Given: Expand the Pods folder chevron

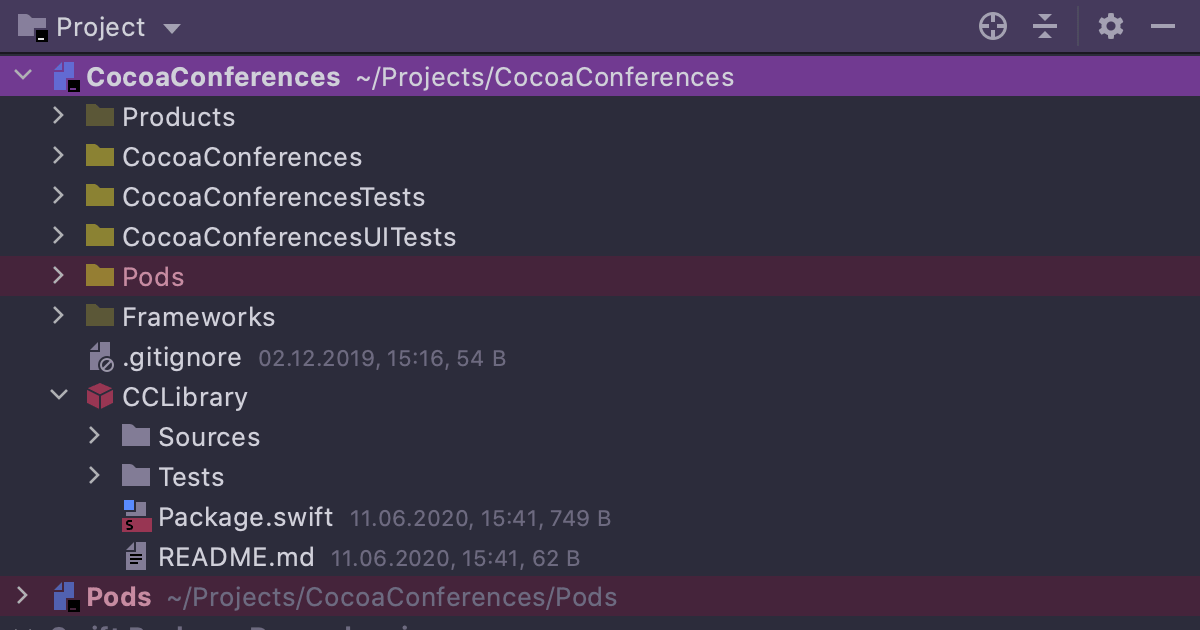Looking at the screenshot, I should click(58, 276).
